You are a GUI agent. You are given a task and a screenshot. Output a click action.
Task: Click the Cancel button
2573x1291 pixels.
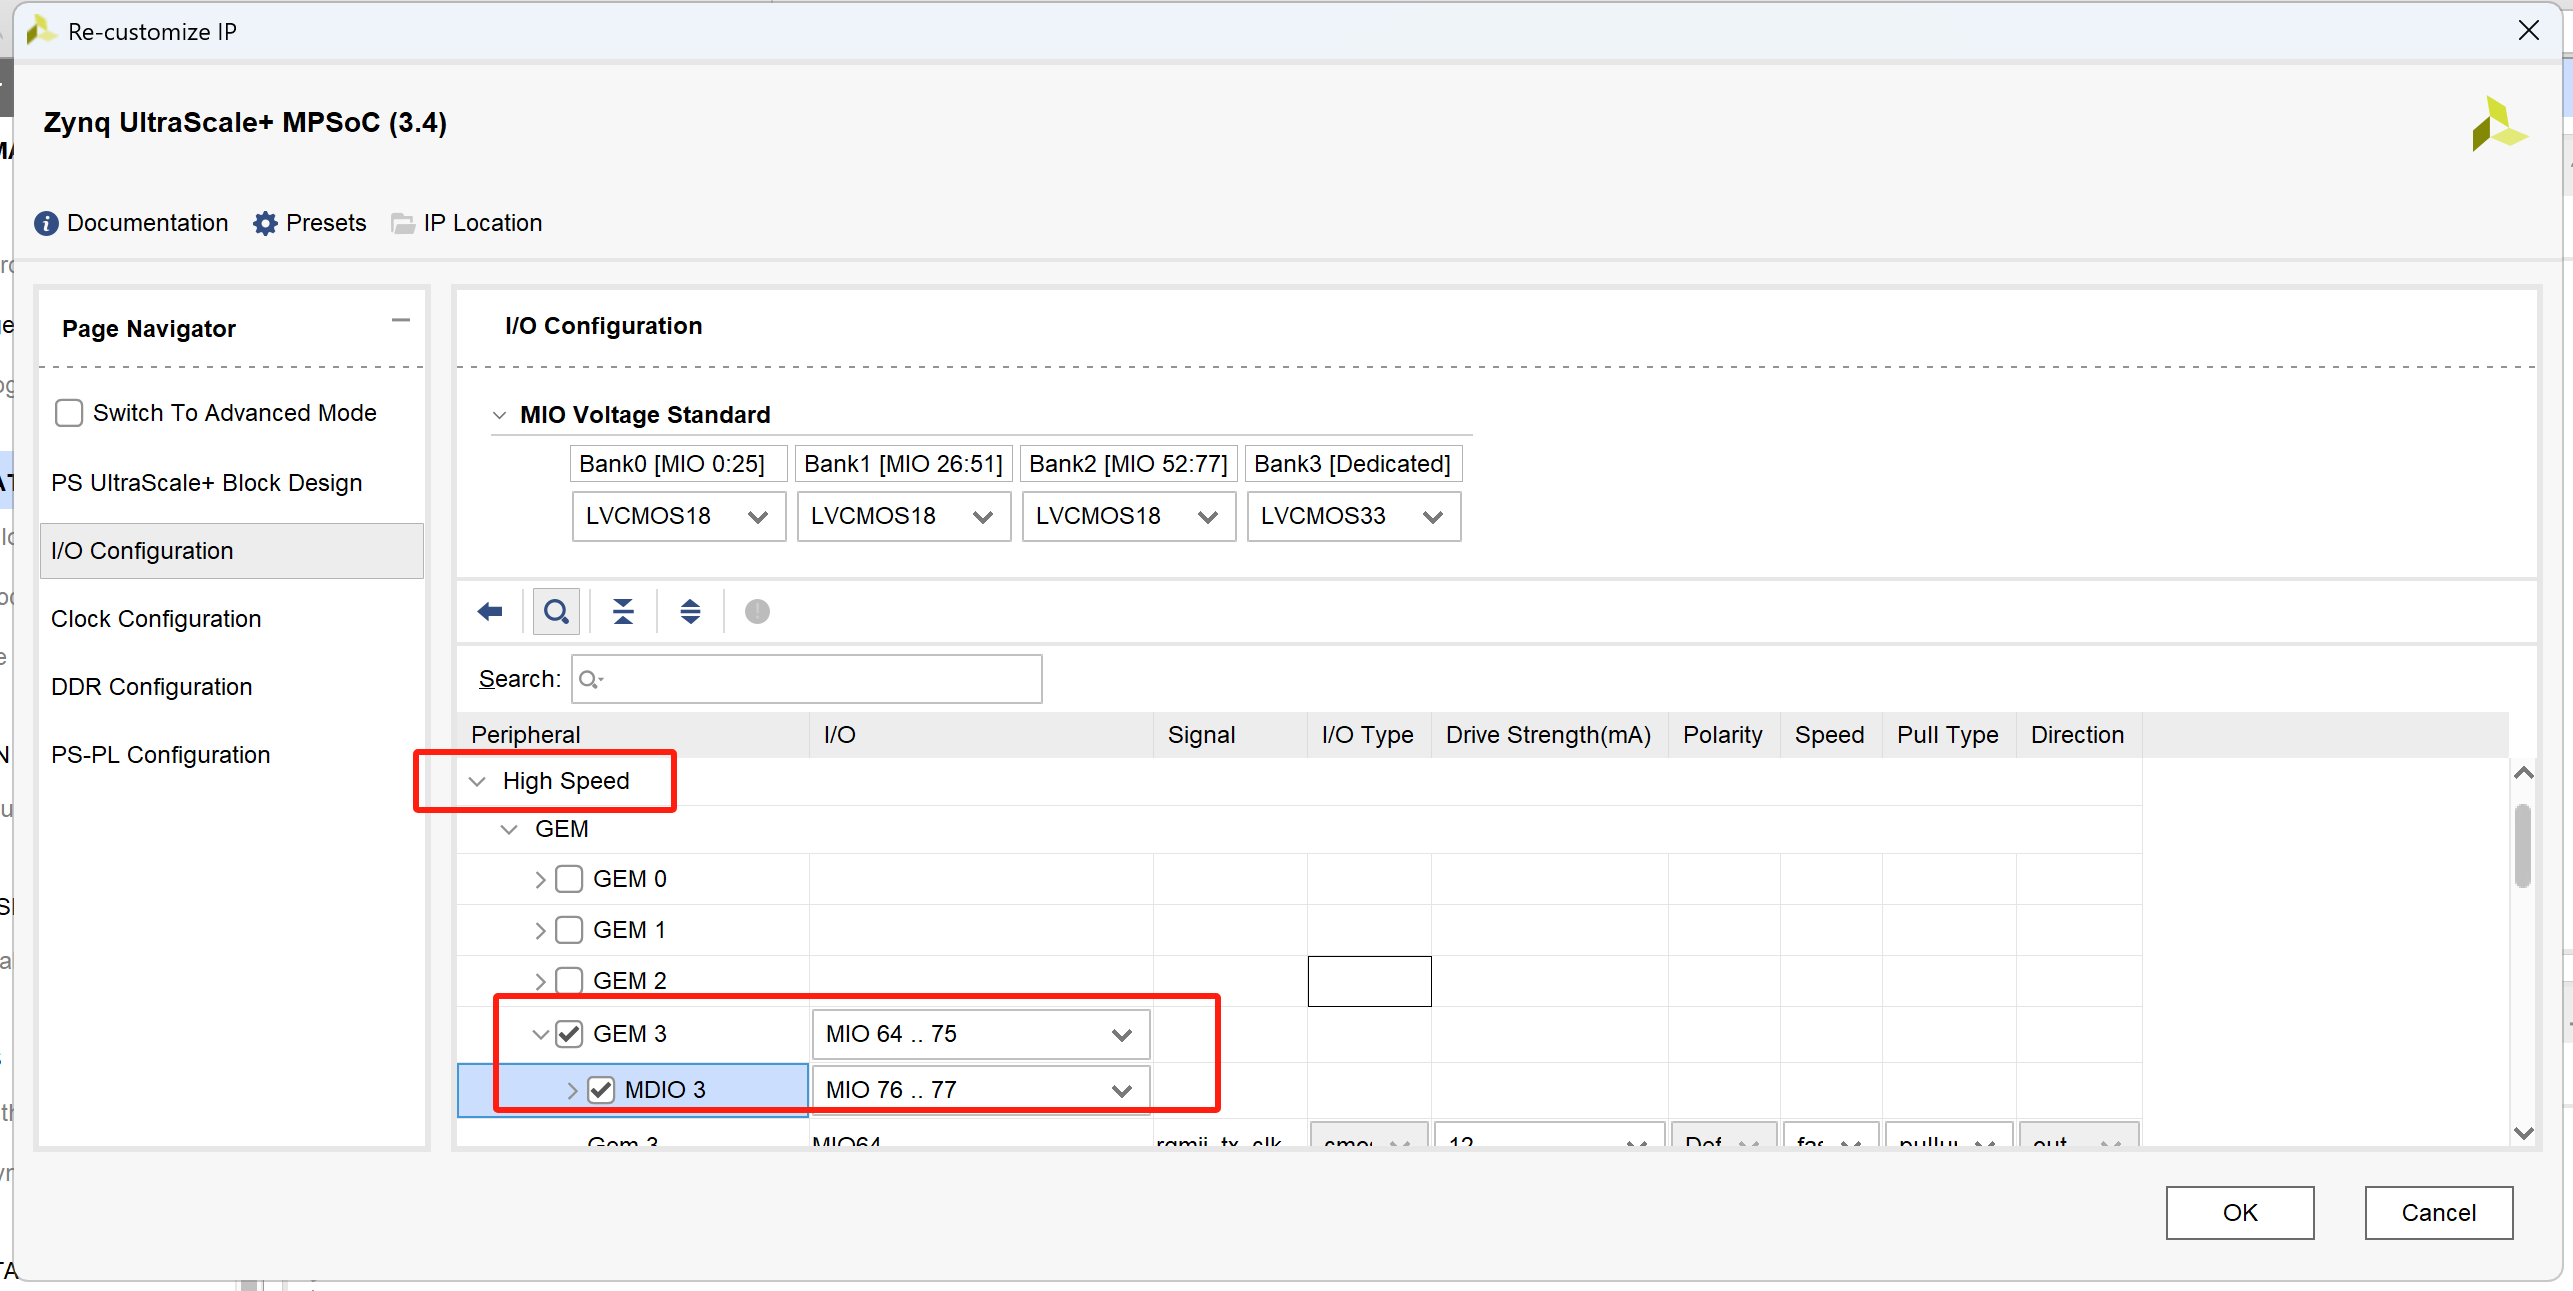(x=2438, y=1212)
